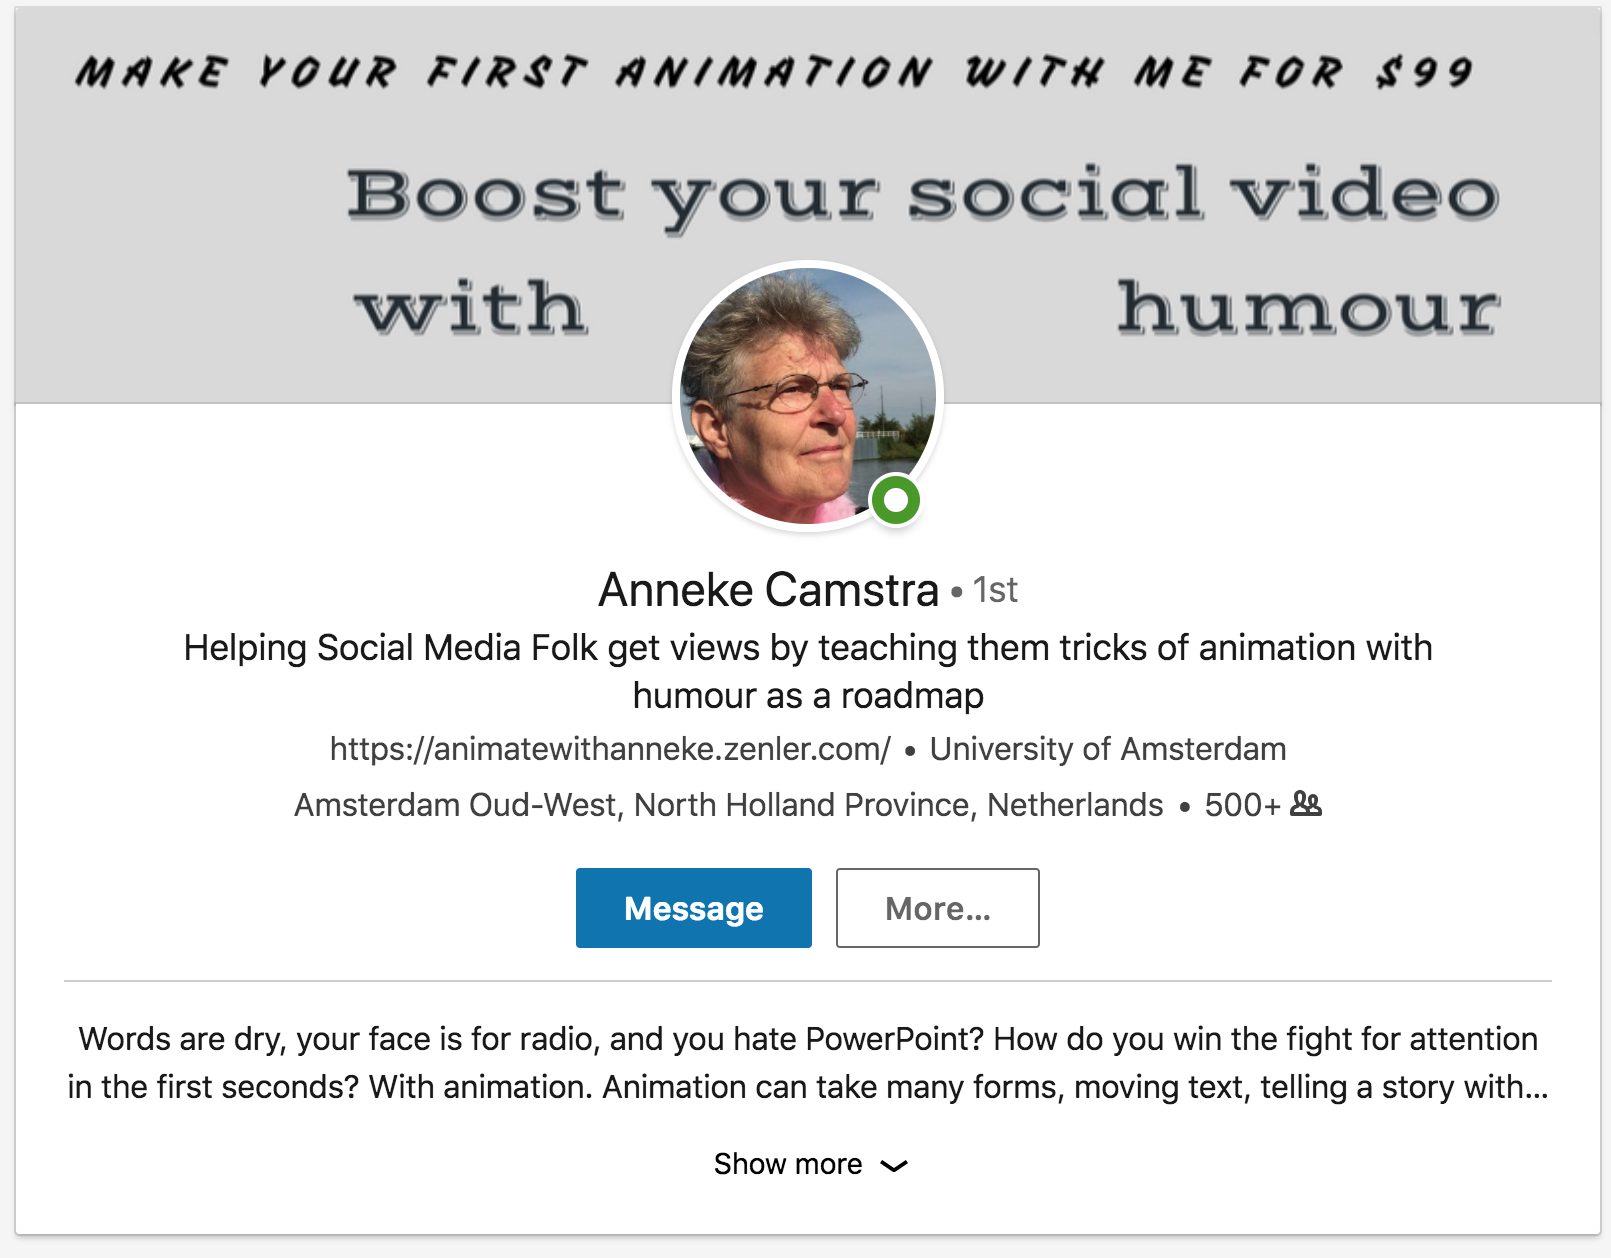
Task: Click the 1st degree connection badge
Action: (996, 591)
